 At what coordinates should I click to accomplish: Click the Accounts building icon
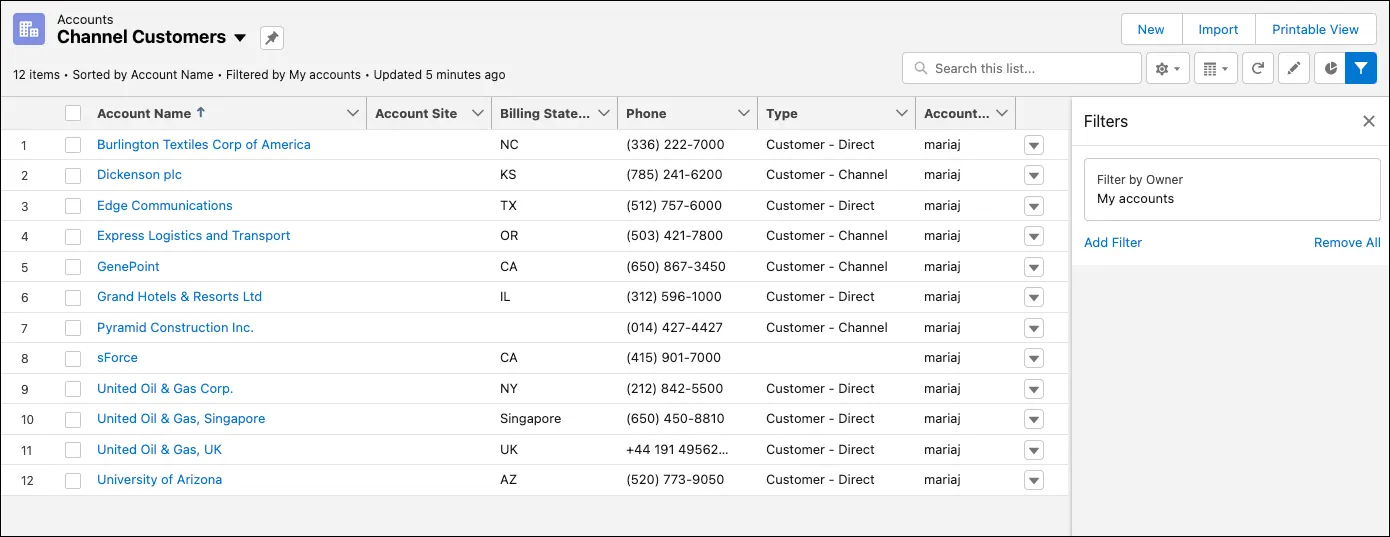coord(29,29)
